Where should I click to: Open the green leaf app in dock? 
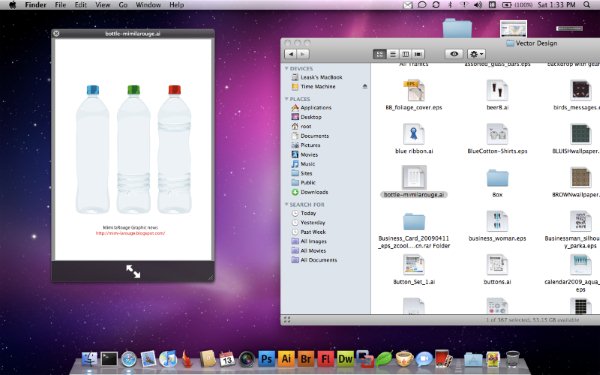[x=384, y=359]
